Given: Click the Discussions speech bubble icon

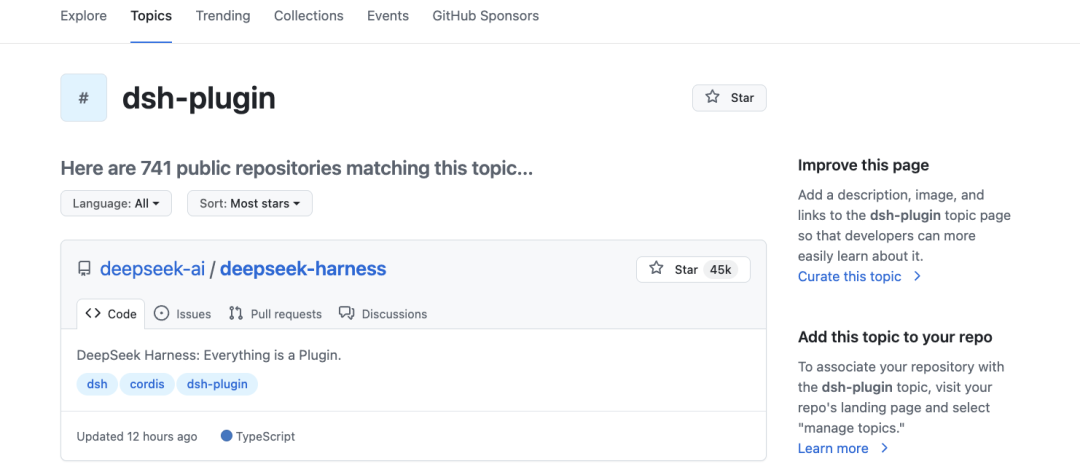Looking at the screenshot, I should 346,314.
